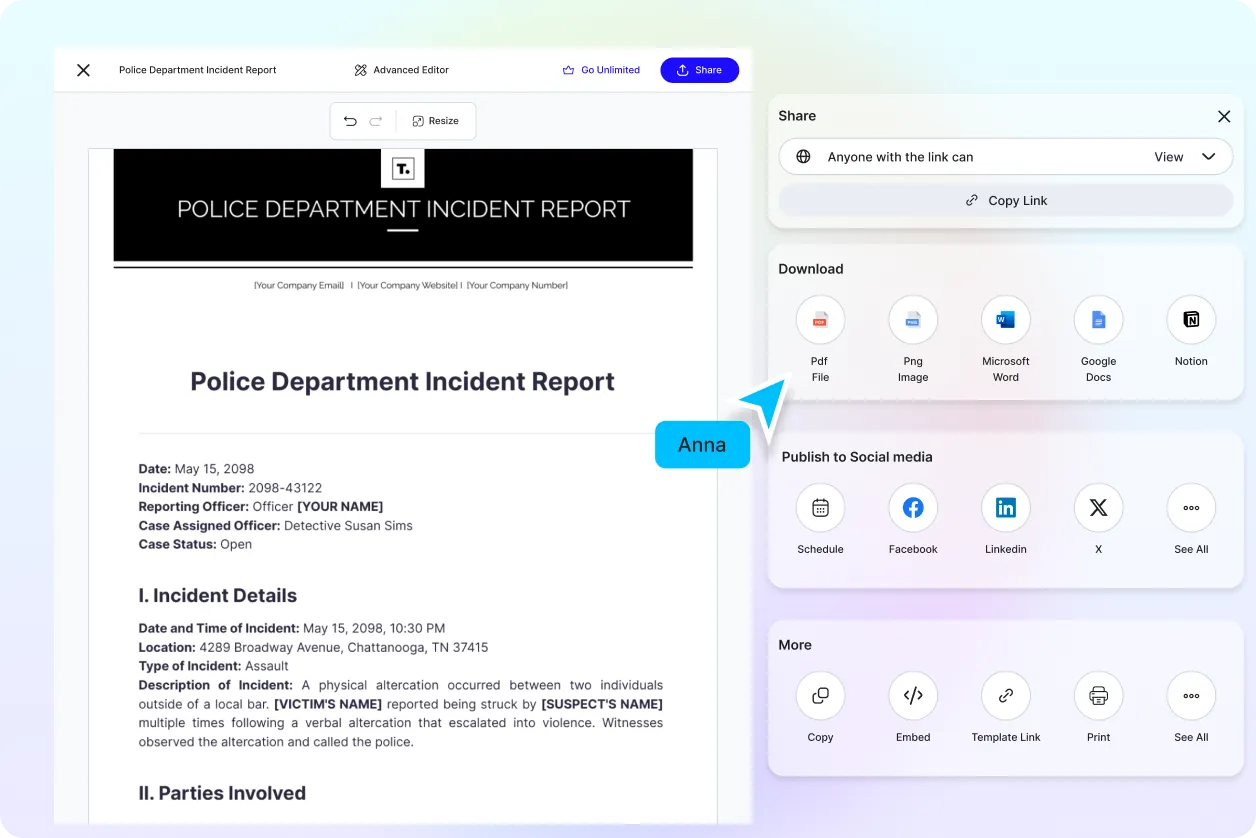Open the Embed option

pos(913,696)
